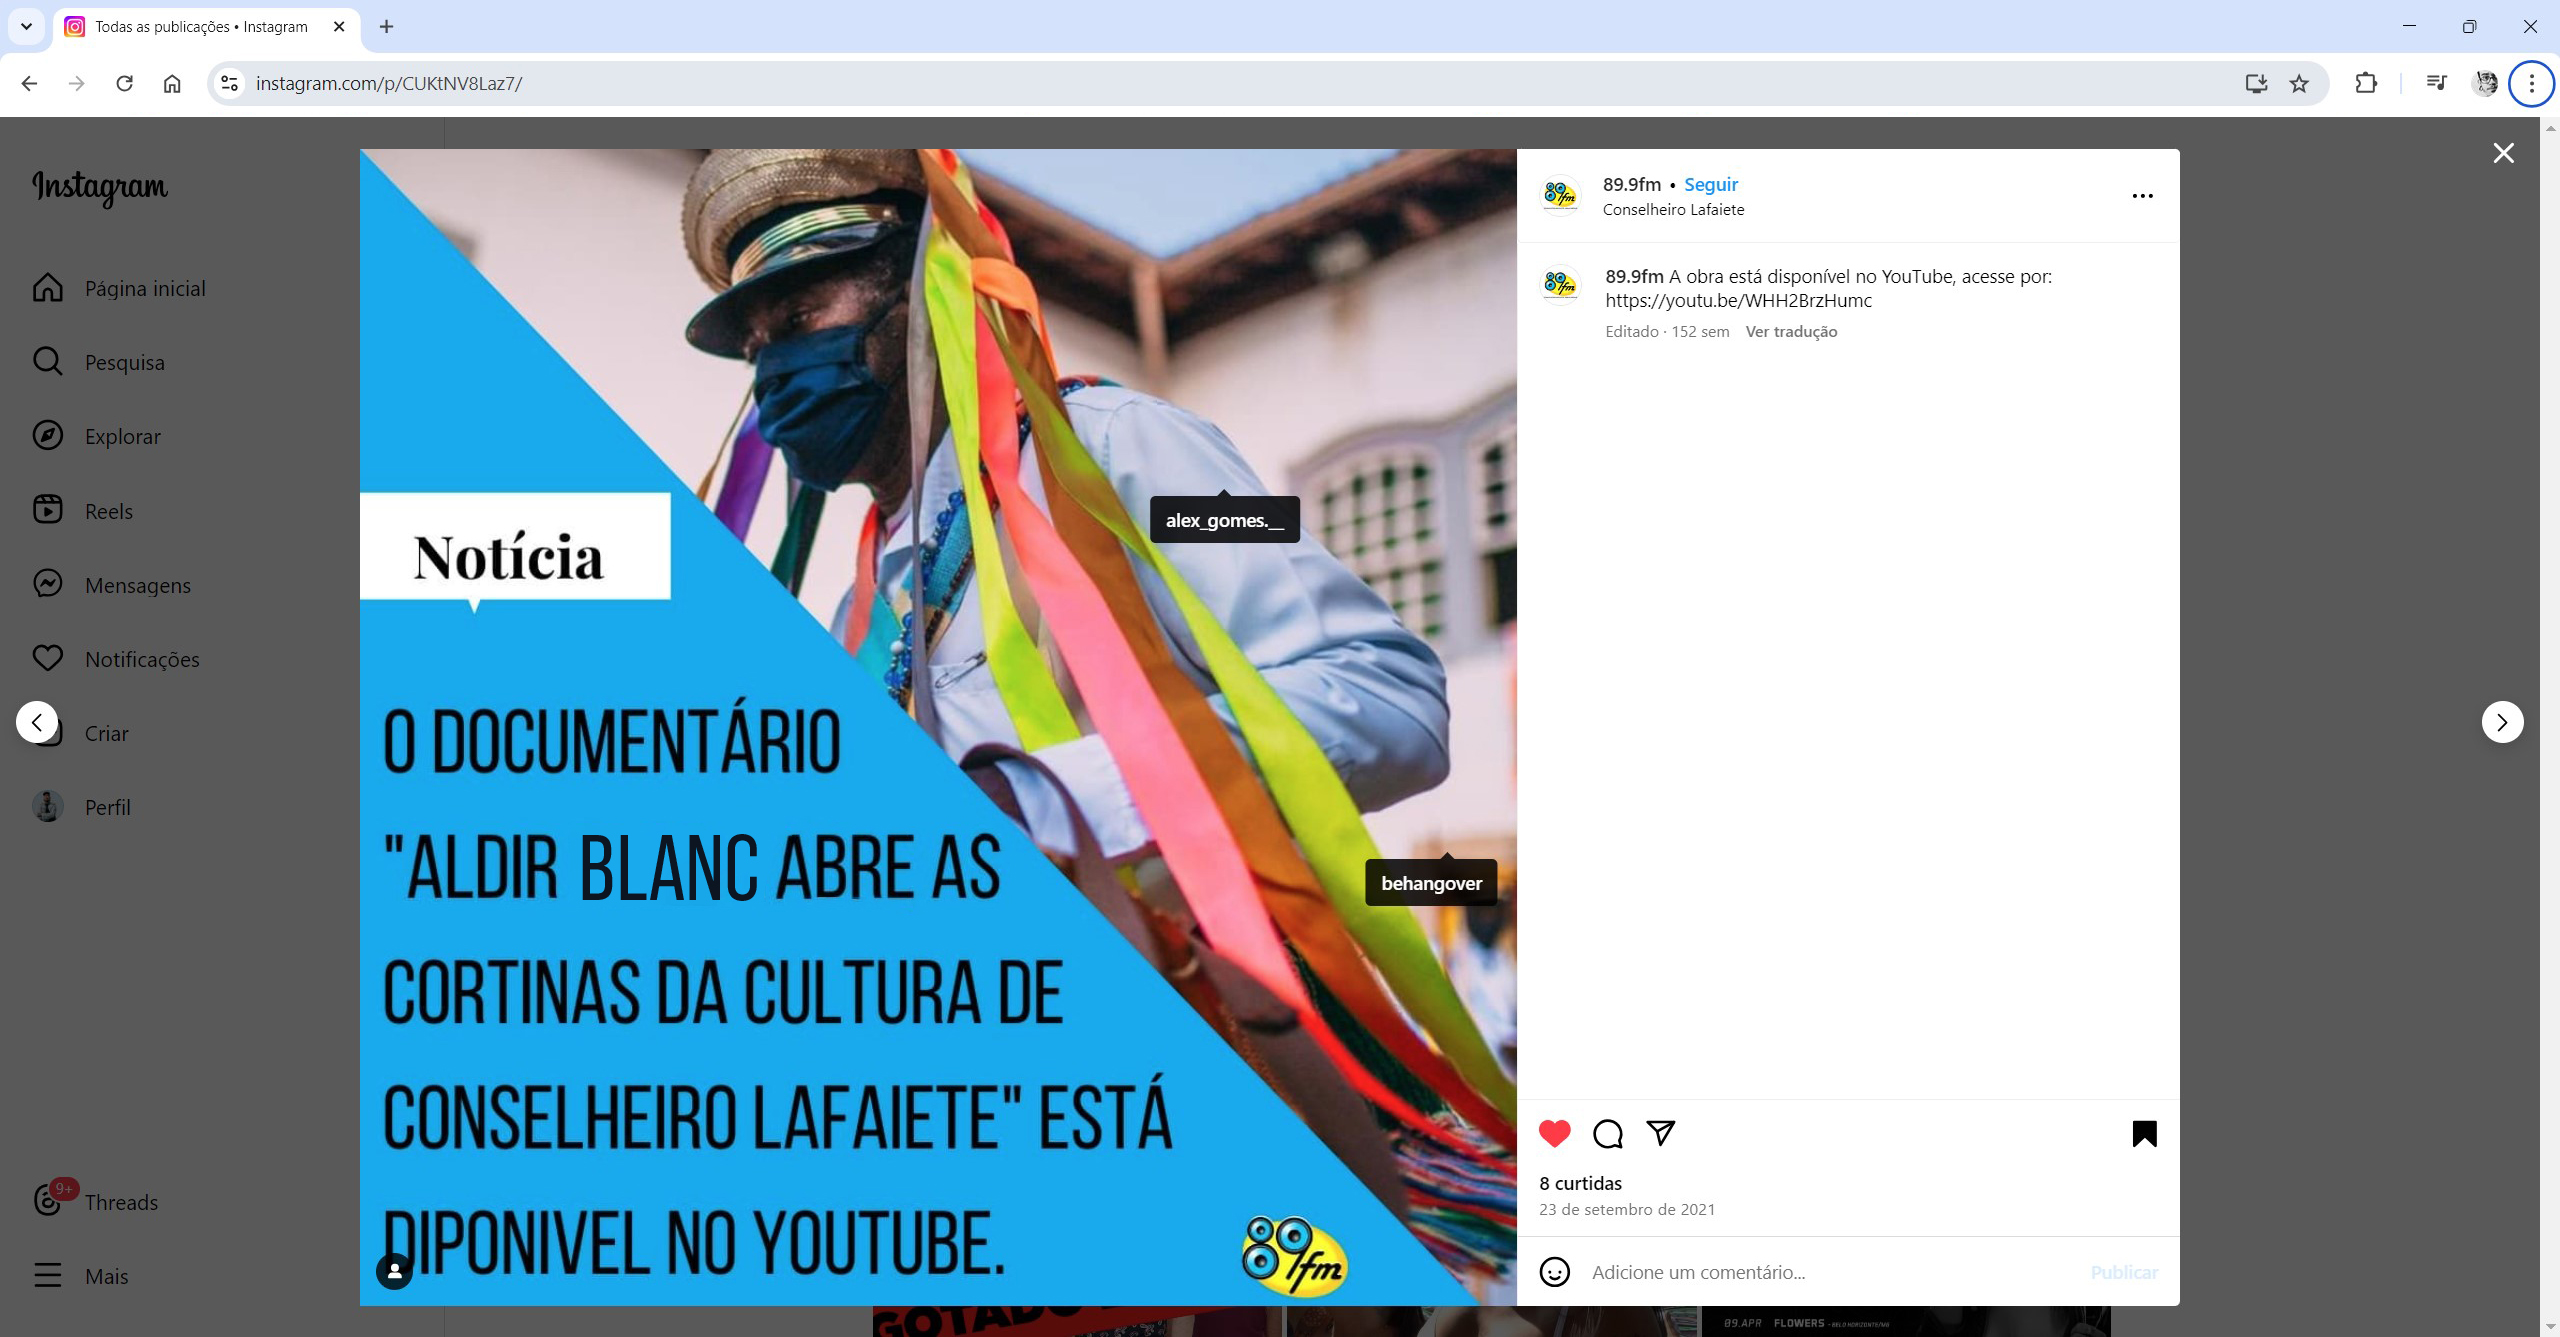
Task: Toggle the saved bookmark icon
Action: [2144, 1133]
